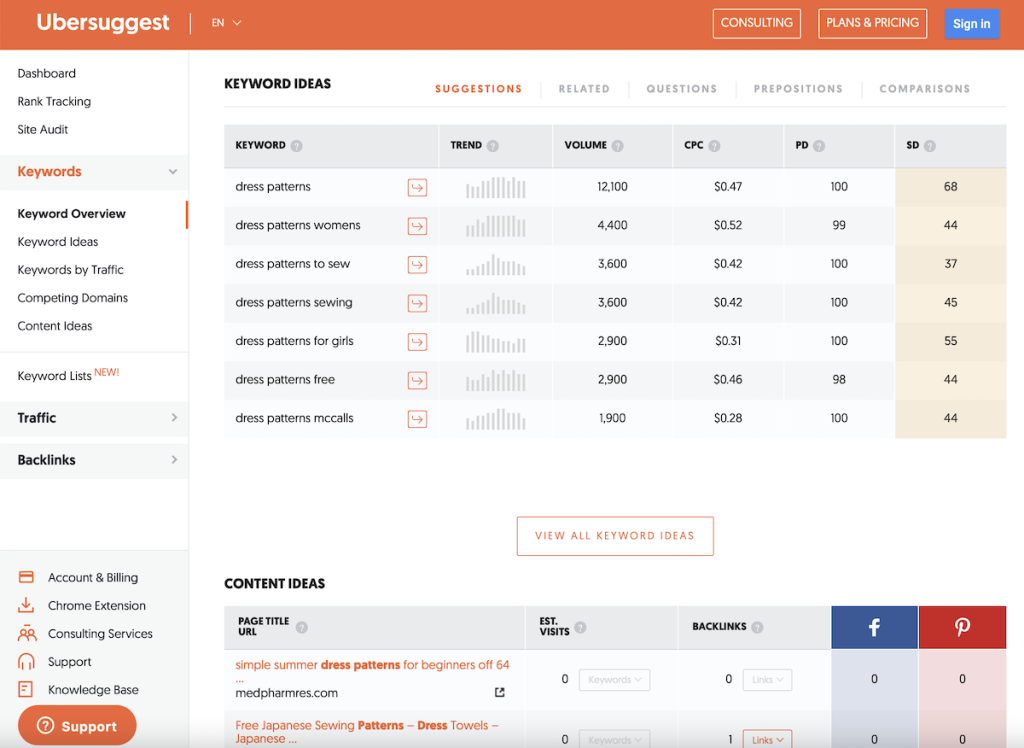Image resolution: width=1024 pixels, height=748 pixels.
Task: Click the Chrome Extension download icon
Action: (26, 605)
